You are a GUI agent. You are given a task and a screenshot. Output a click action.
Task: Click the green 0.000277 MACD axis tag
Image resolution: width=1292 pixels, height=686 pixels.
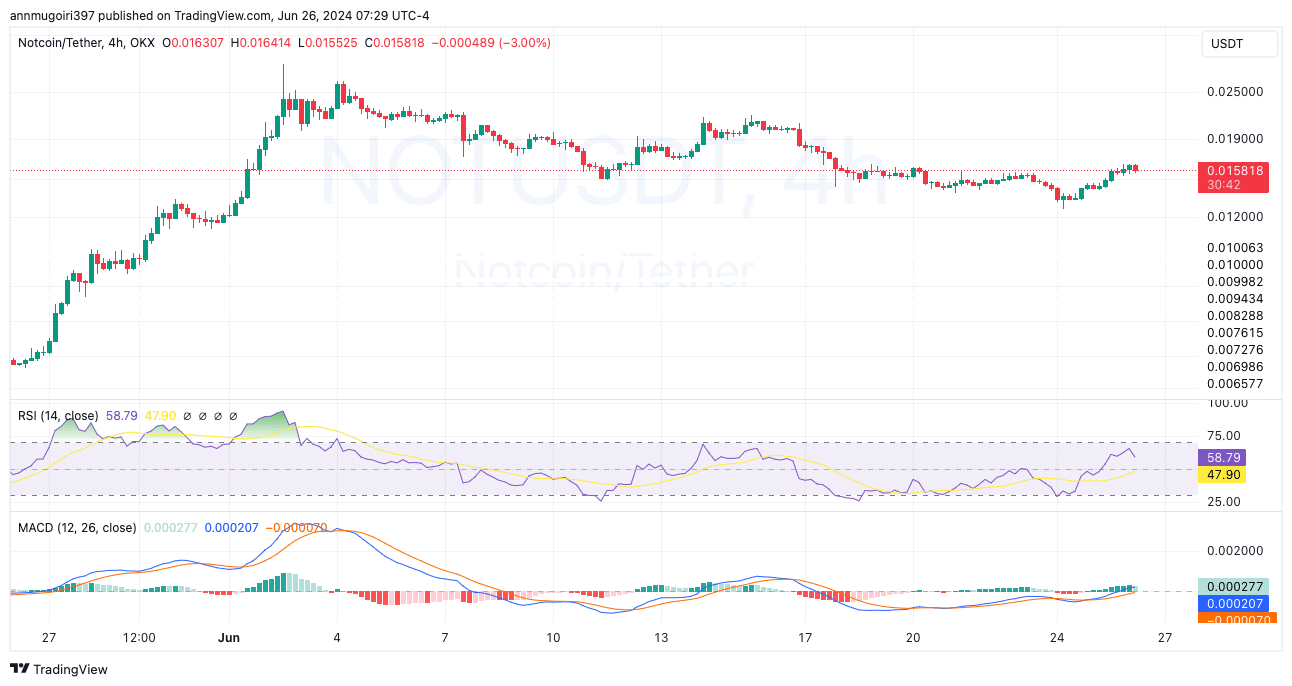coord(1233,587)
